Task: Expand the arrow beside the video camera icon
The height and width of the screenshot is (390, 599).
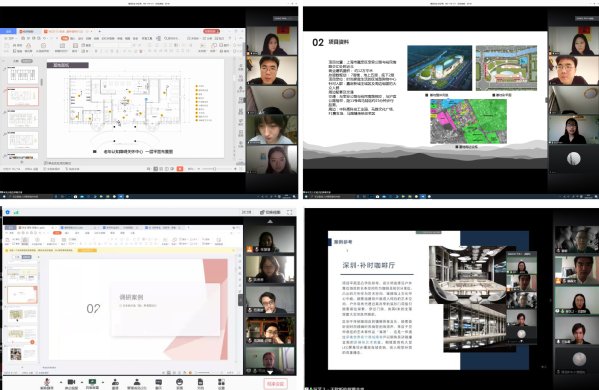Action: click(x=82, y=382)
